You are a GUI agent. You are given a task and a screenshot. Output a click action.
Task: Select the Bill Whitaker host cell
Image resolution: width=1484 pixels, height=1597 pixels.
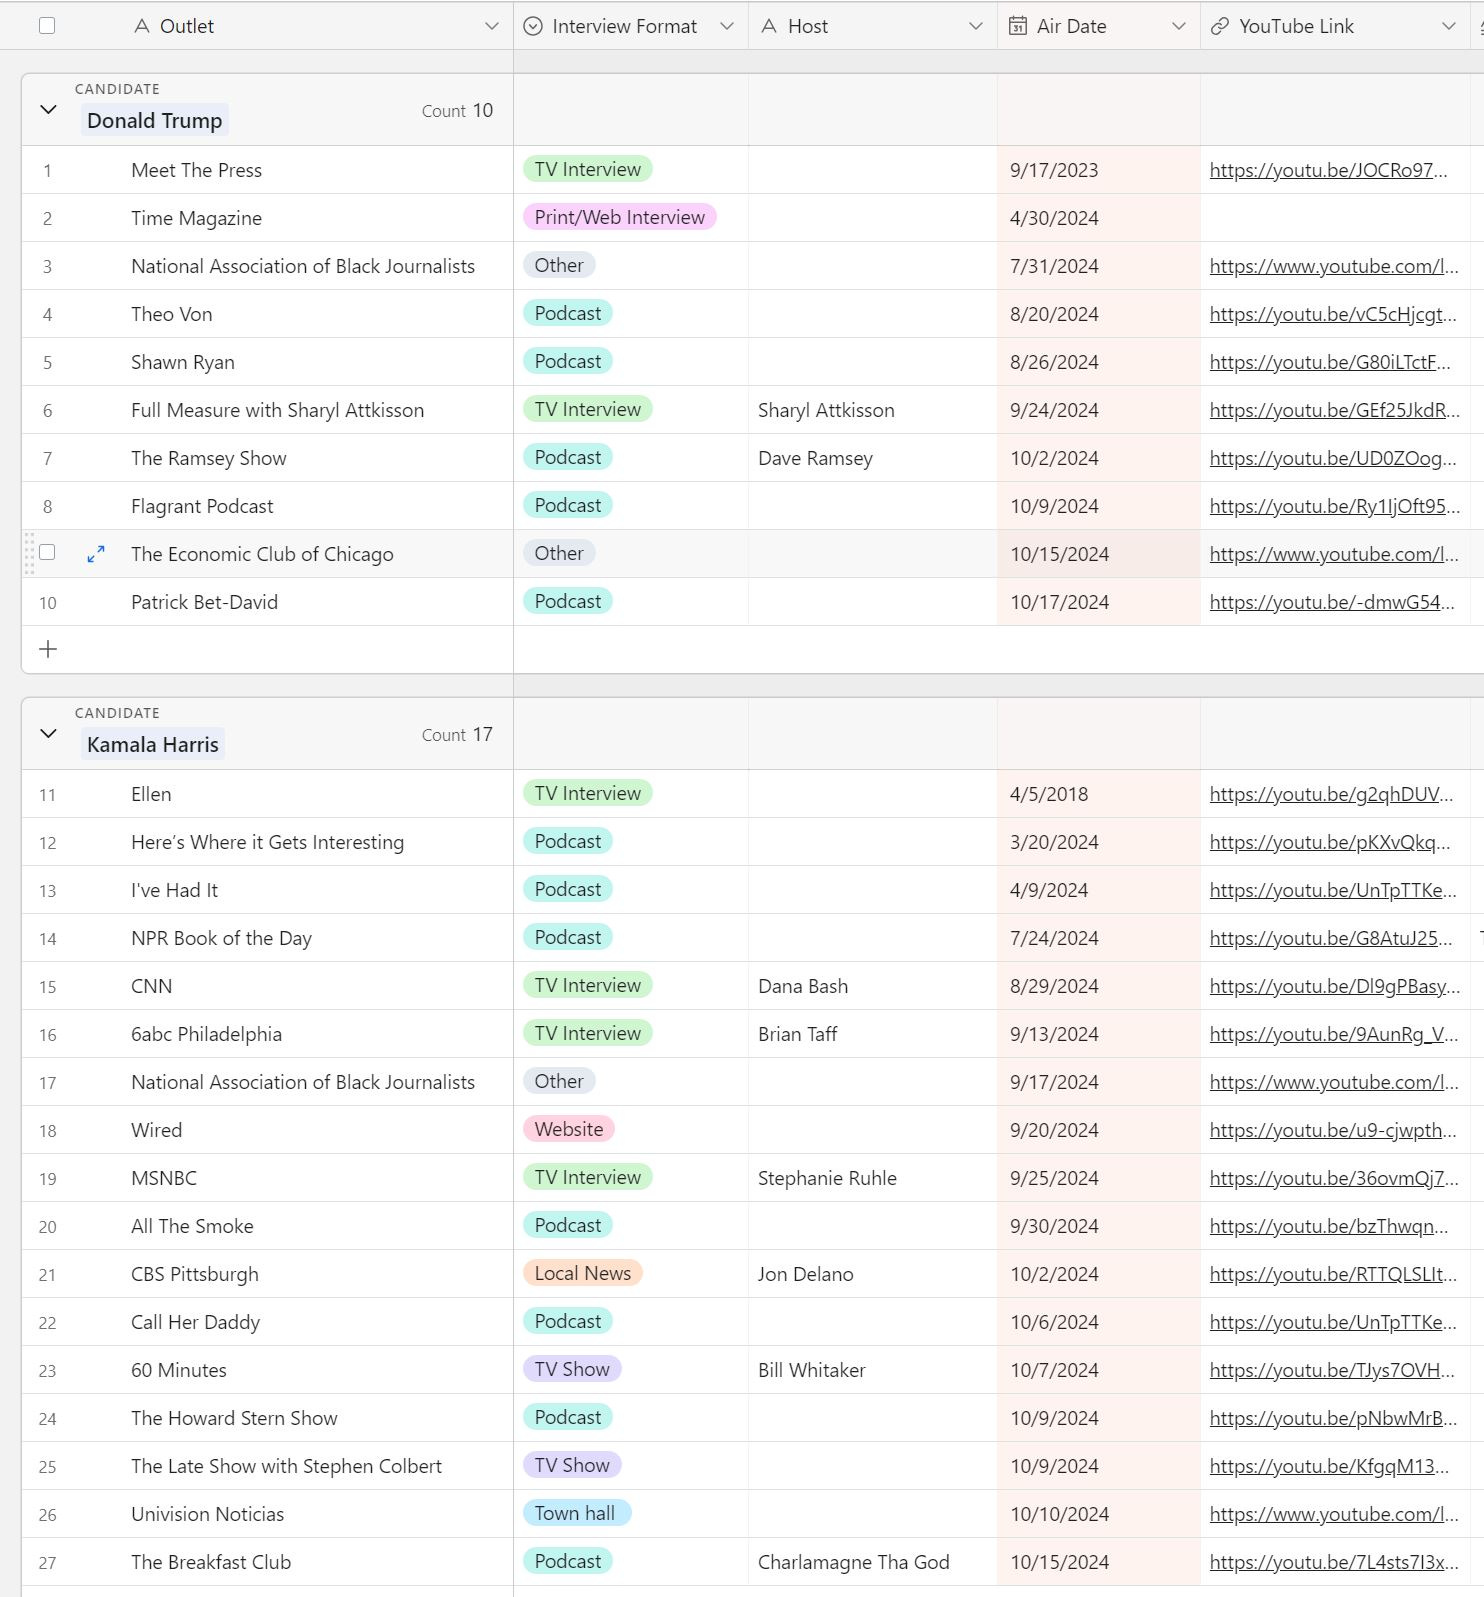click(873, 1370)
